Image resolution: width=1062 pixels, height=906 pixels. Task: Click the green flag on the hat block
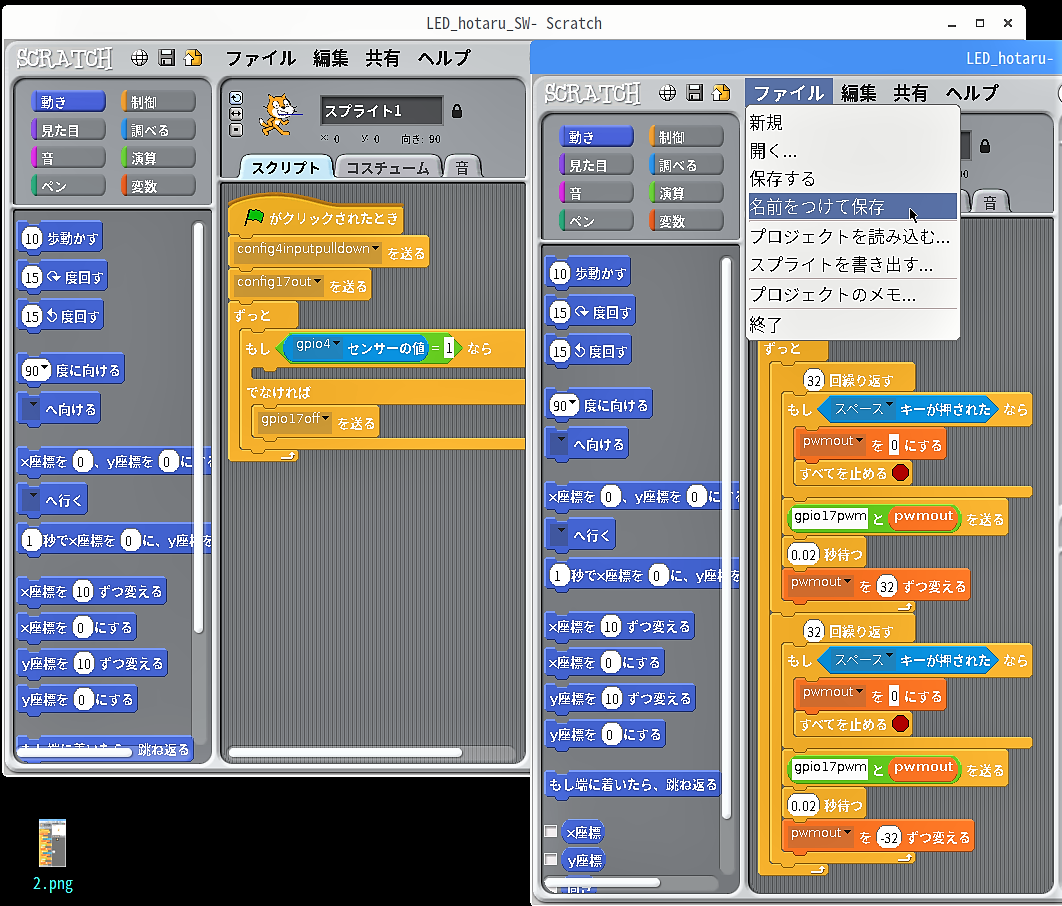pyautogui.click(x=254, y=217)
